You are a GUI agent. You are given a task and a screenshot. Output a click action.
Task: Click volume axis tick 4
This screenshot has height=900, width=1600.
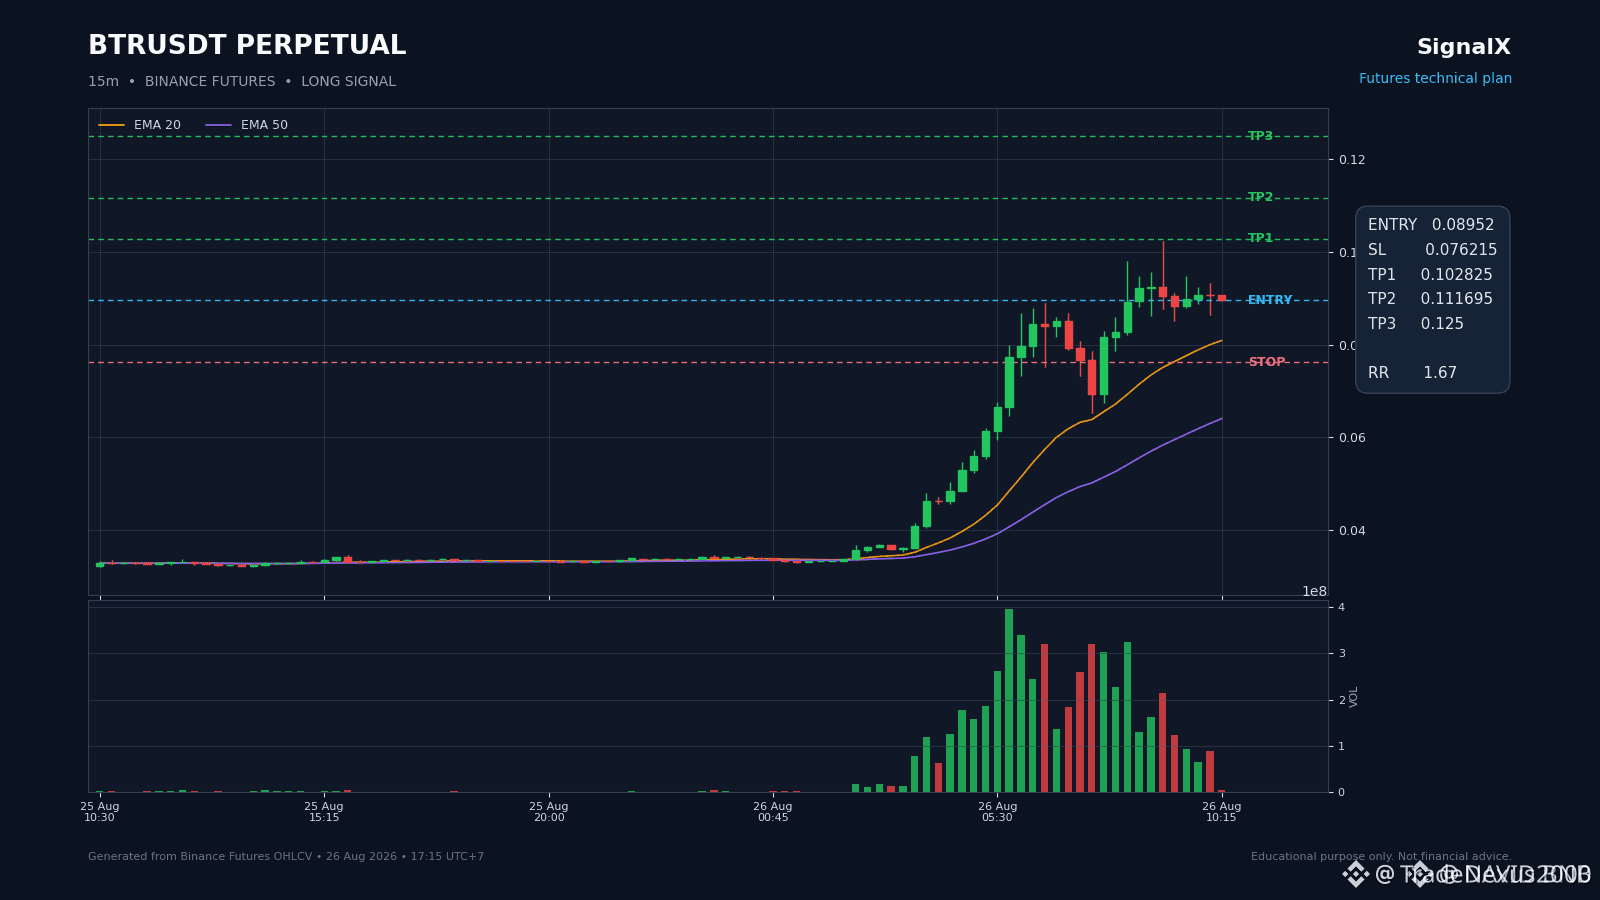coord(1342,607)
